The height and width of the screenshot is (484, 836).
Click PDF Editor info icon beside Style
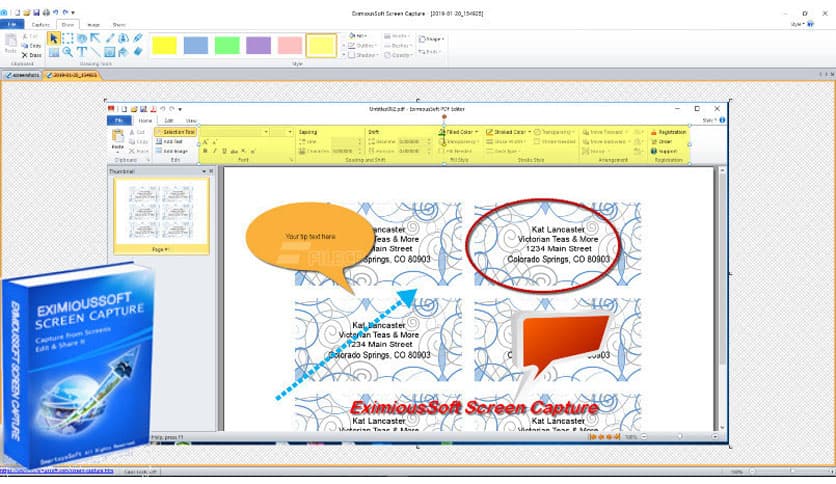(x=722, y=120)
